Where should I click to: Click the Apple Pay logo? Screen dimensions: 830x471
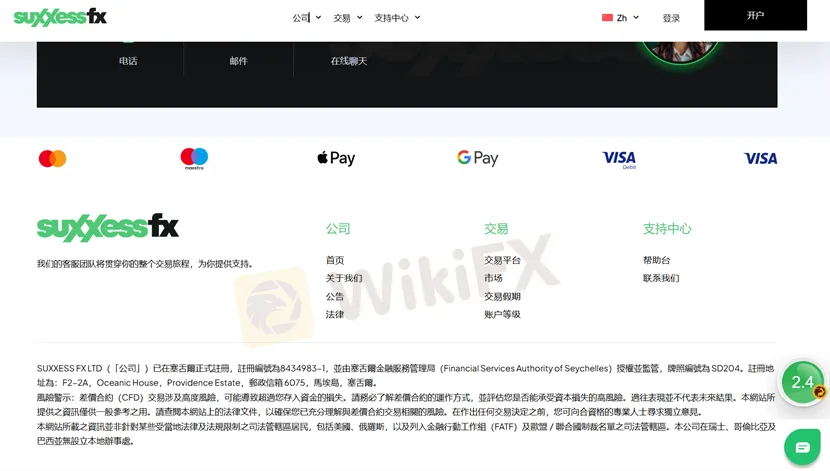[336, 158]
